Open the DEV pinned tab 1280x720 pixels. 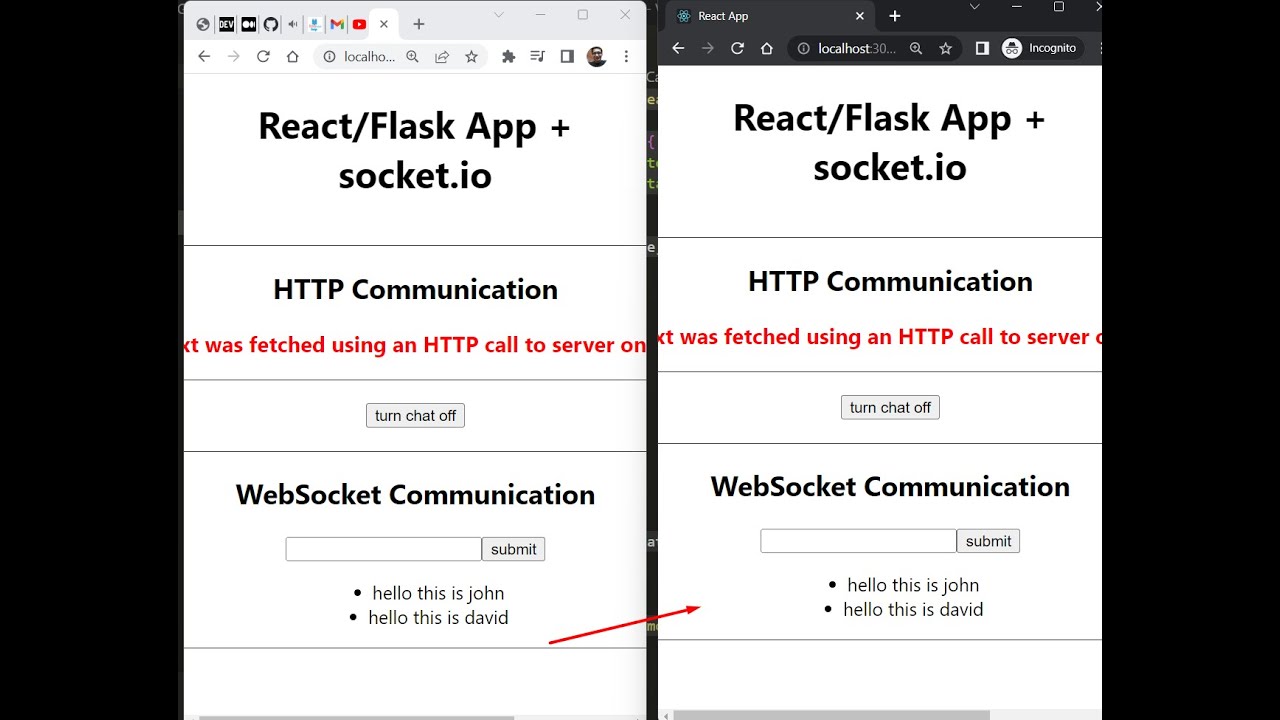227,24
